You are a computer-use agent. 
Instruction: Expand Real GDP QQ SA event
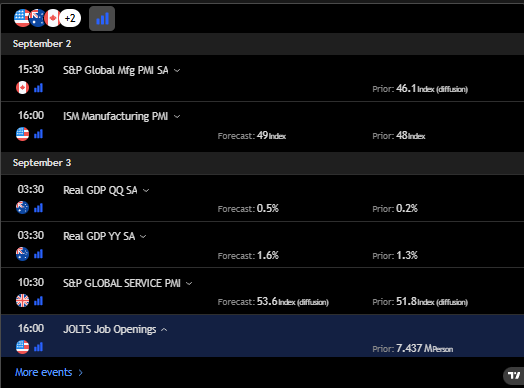pyautogui.click(x=146, y=190)
